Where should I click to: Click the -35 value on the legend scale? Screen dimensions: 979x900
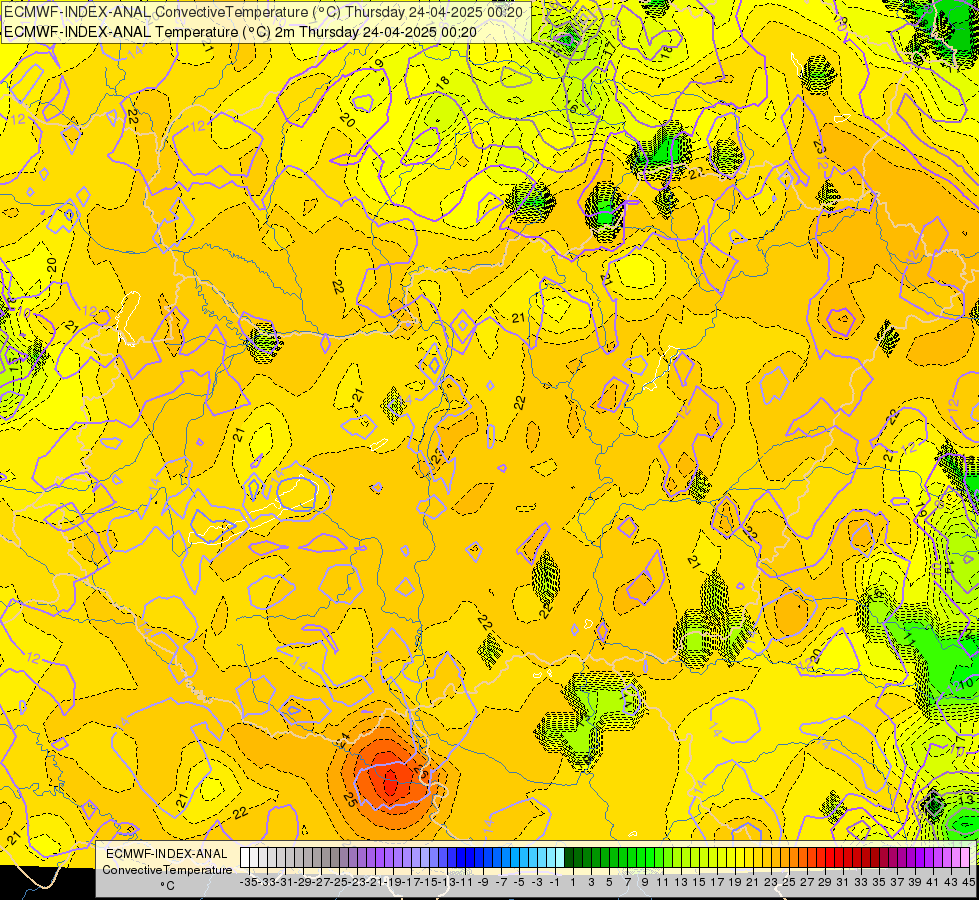coord(249,882)
